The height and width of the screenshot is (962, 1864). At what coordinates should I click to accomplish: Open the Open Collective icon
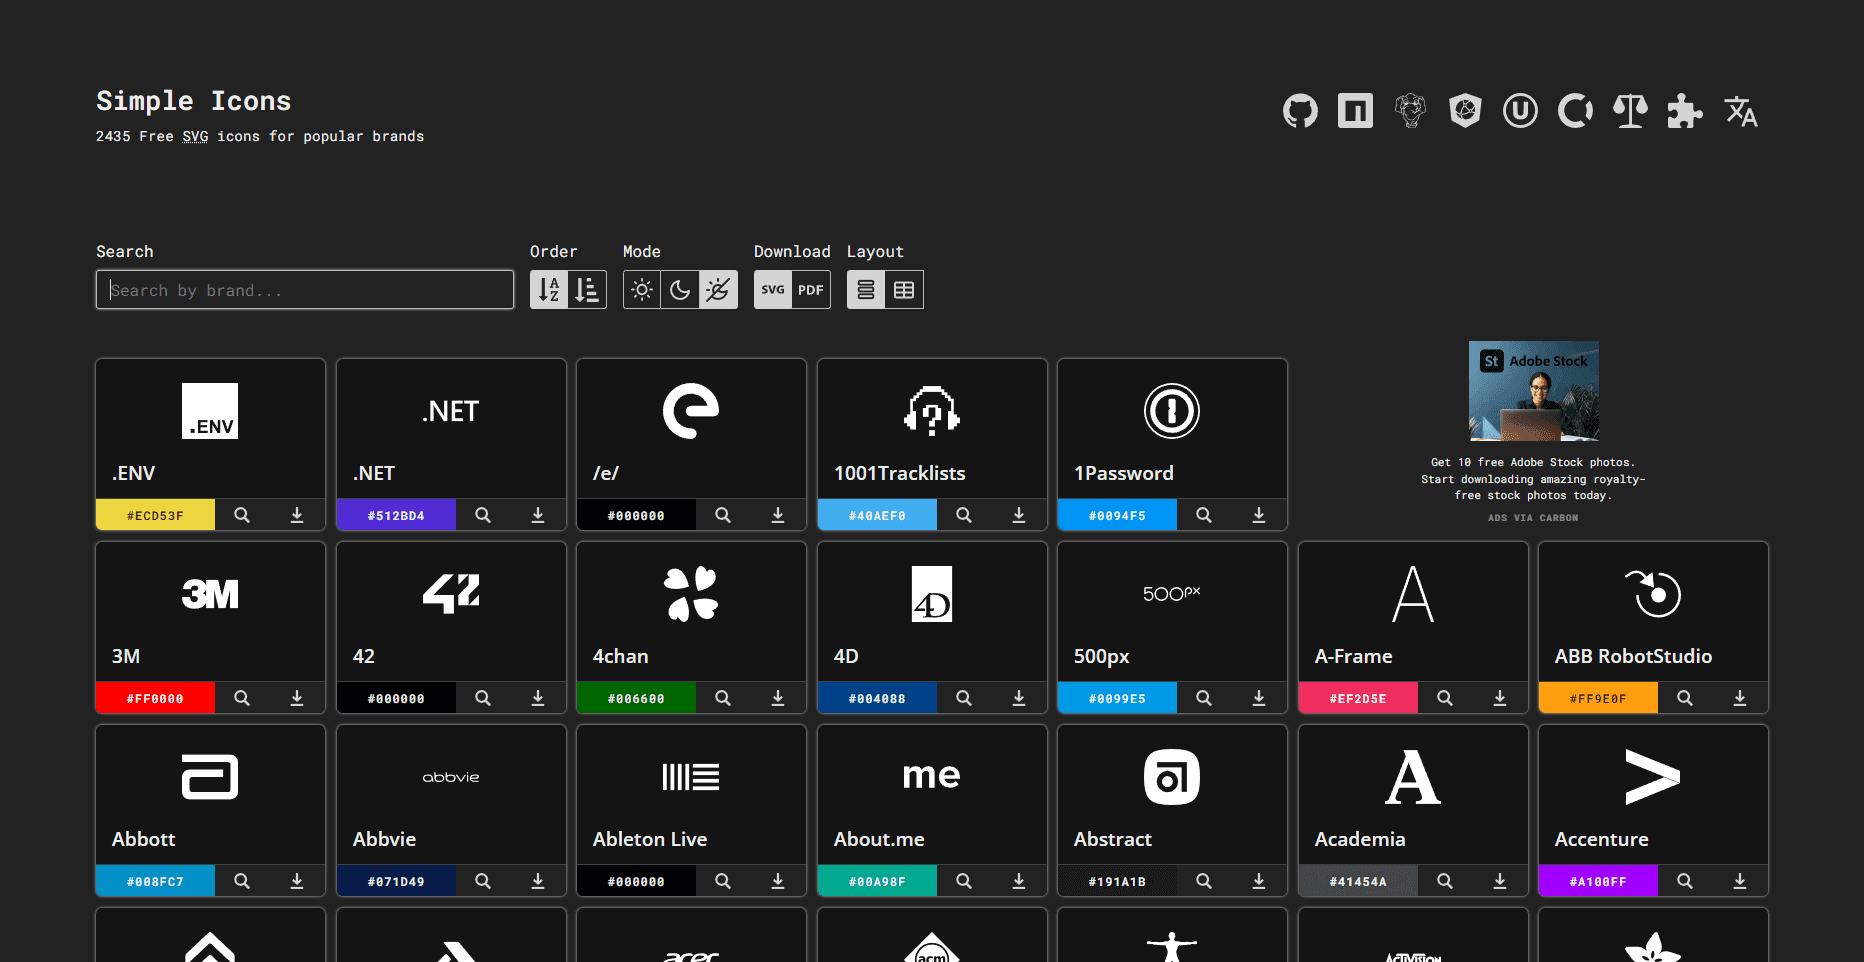coord(1575,110)
